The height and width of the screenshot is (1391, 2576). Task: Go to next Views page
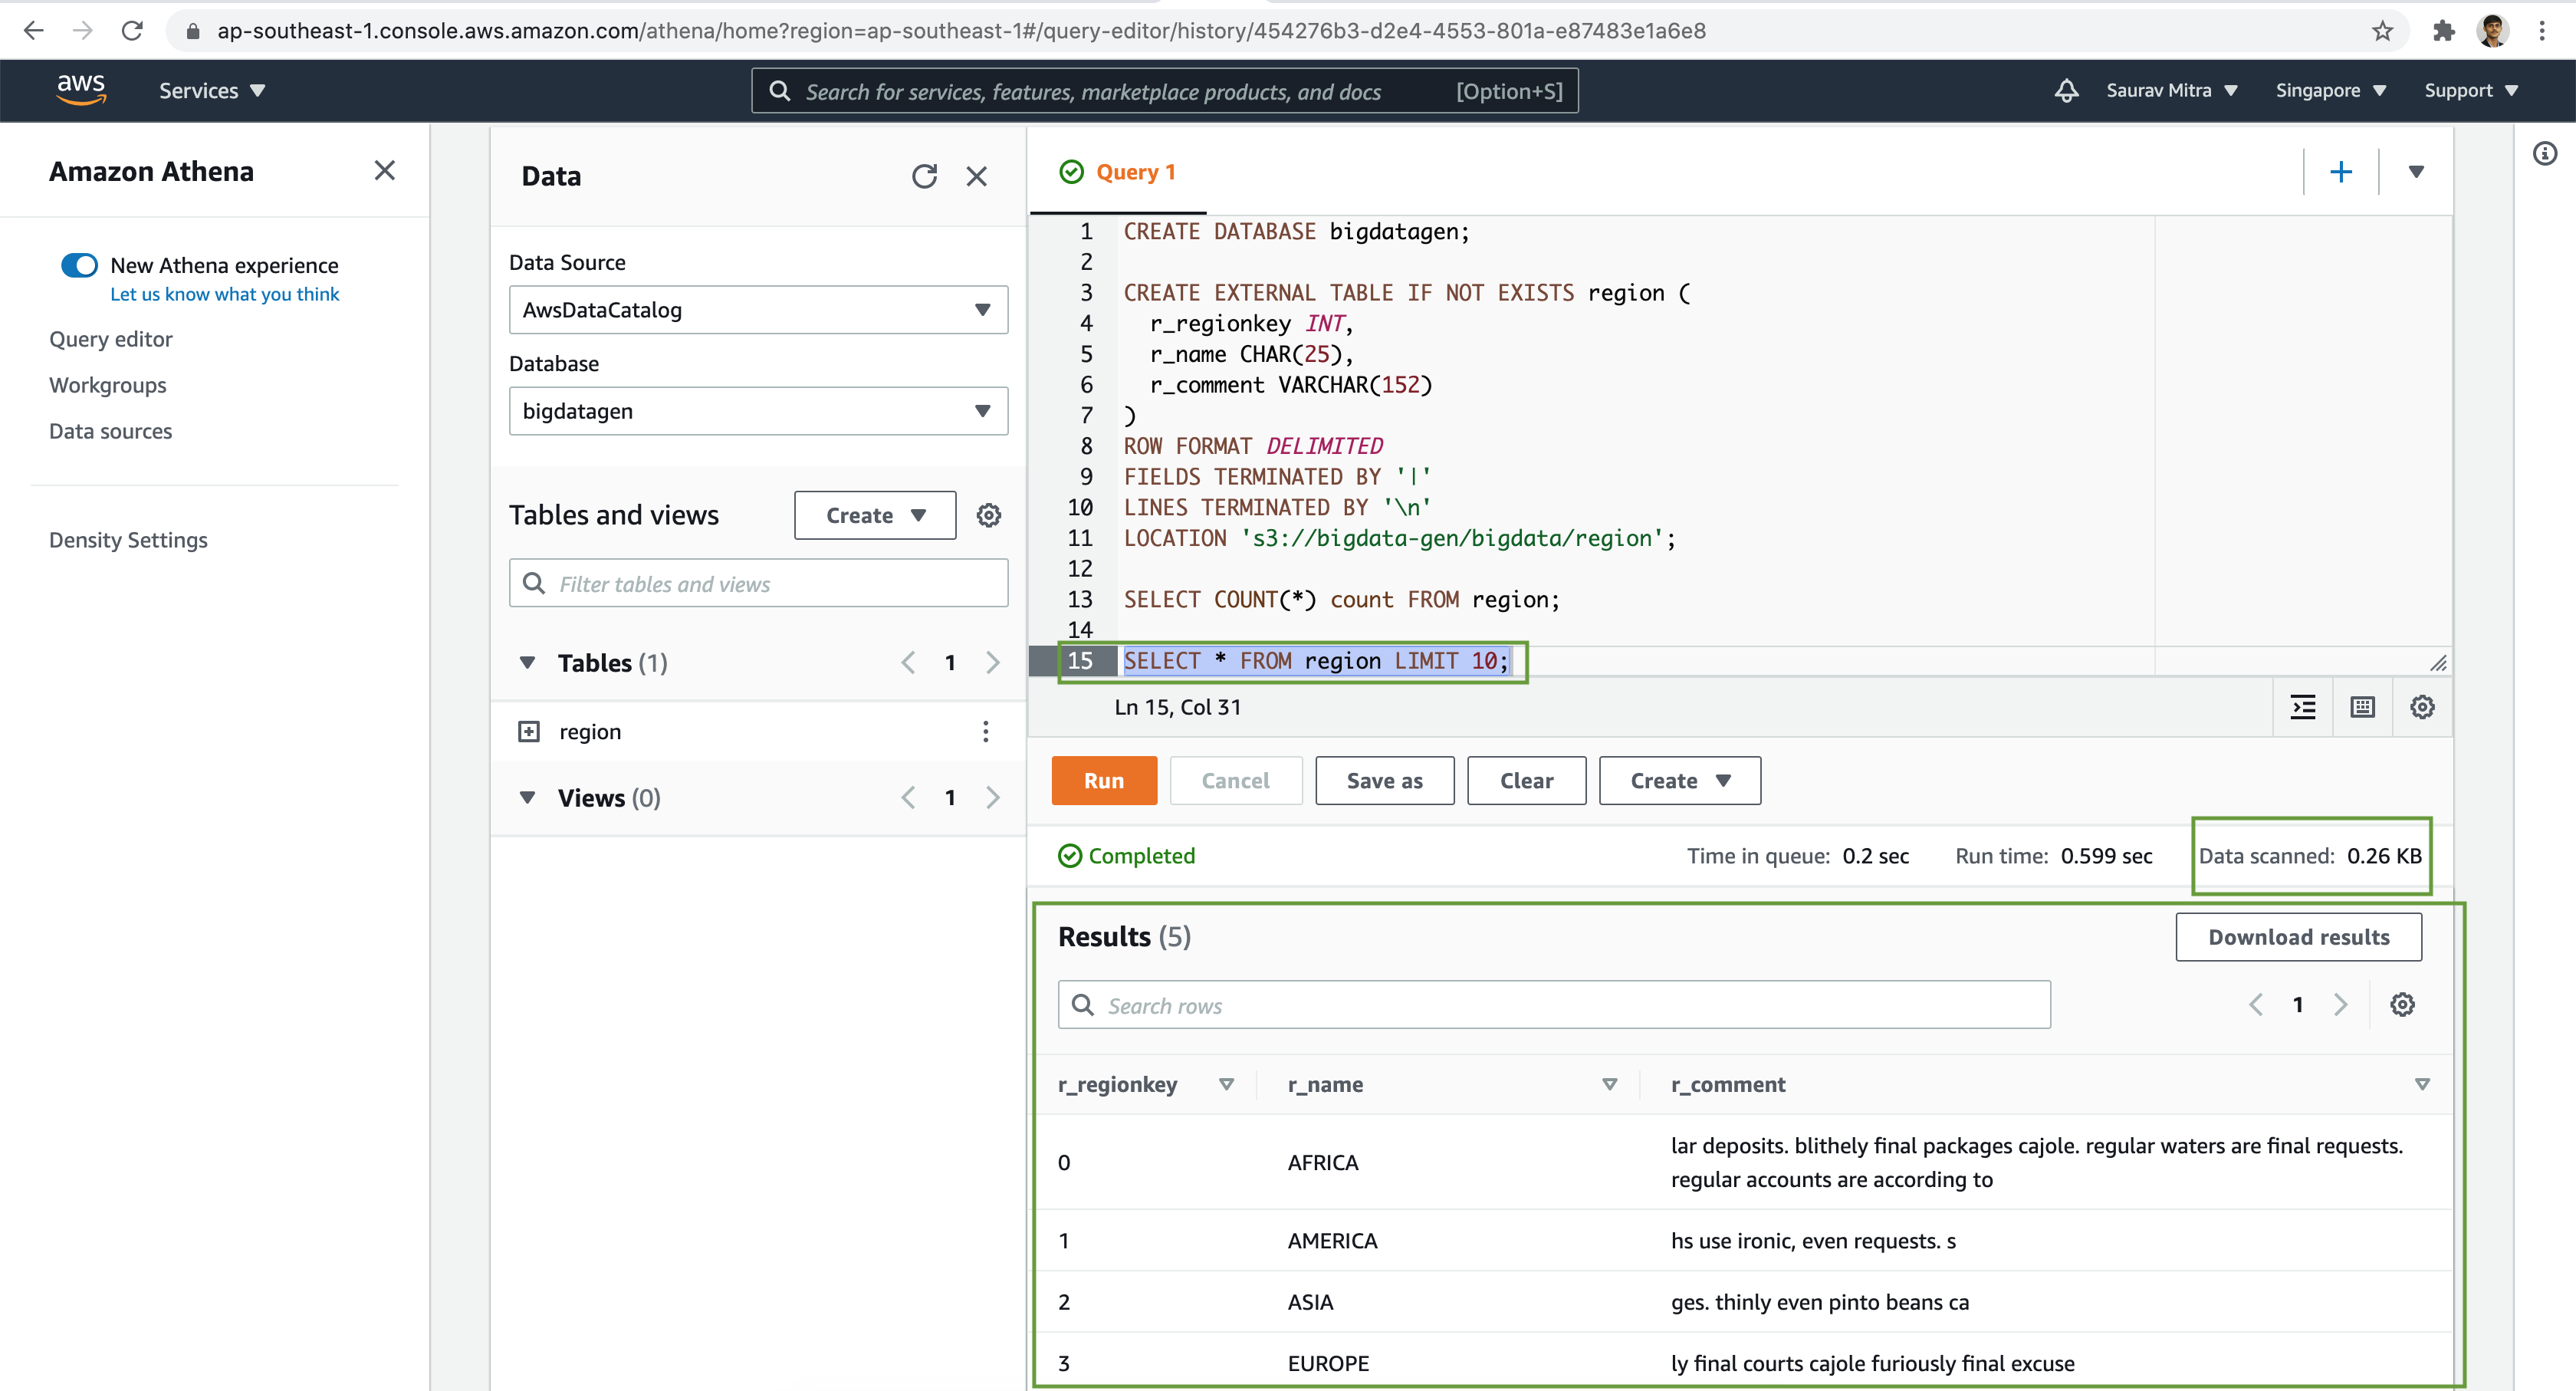coord(993,798)
